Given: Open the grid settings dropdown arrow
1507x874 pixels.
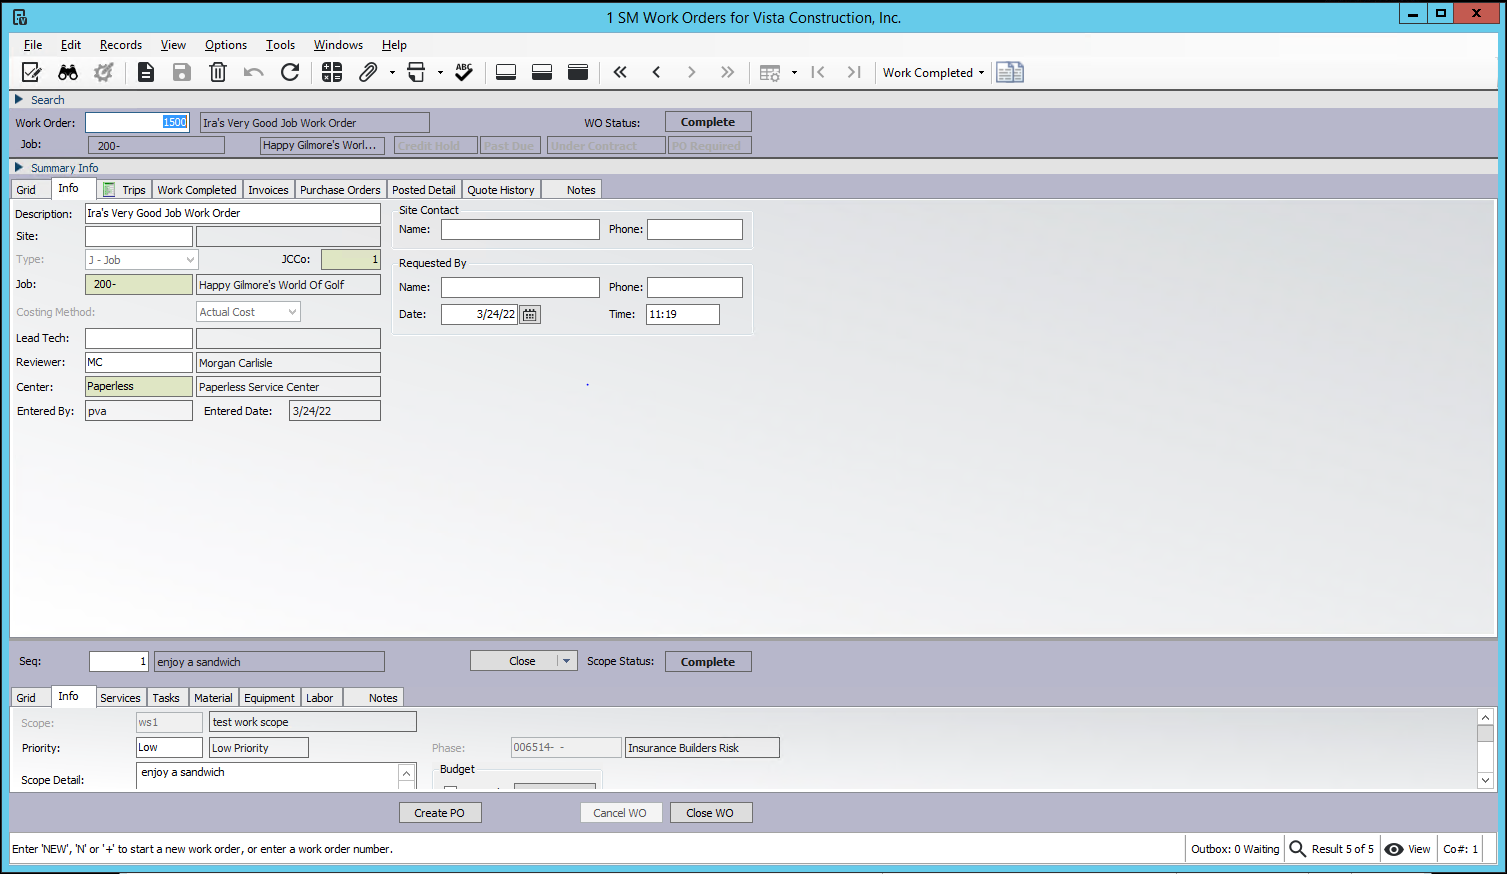Looking at the screenshot, I should [x=794, y=72].
